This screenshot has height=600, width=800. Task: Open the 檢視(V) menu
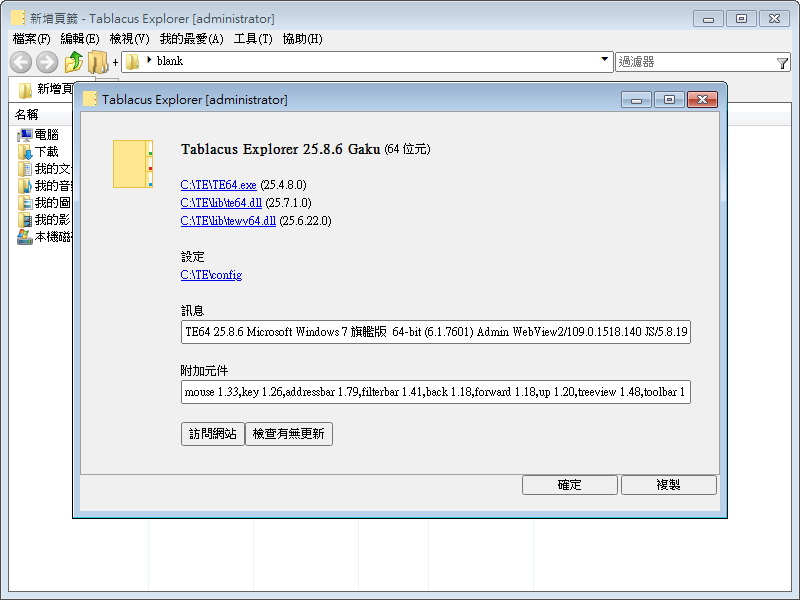[130, 39]
